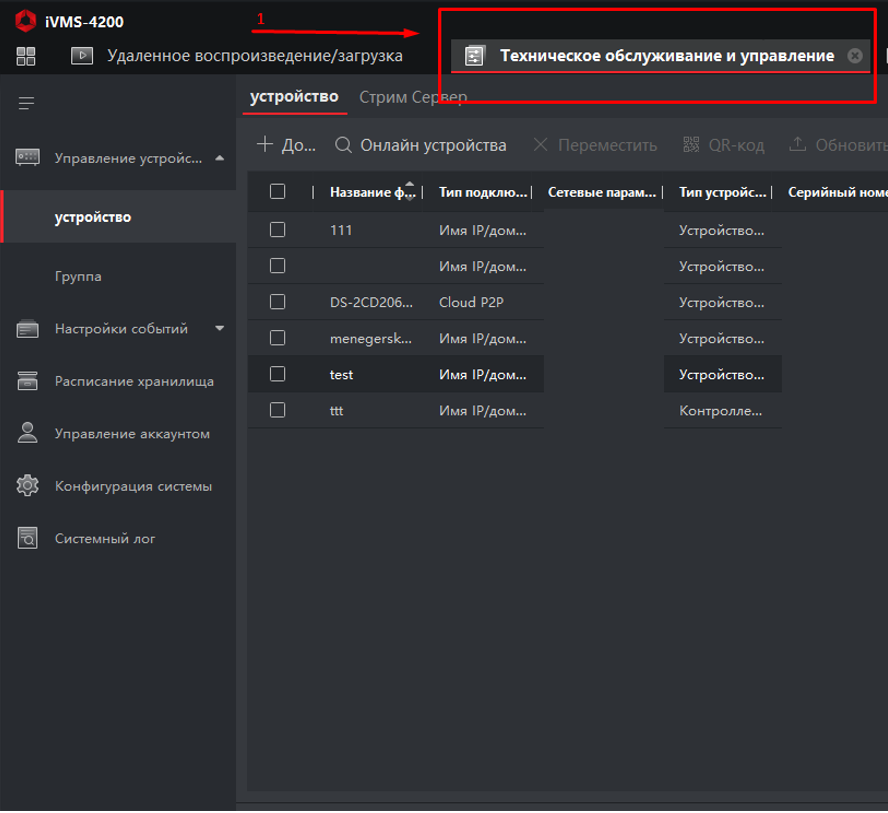Click the four-square main menu grid icon

click(26, 56)
